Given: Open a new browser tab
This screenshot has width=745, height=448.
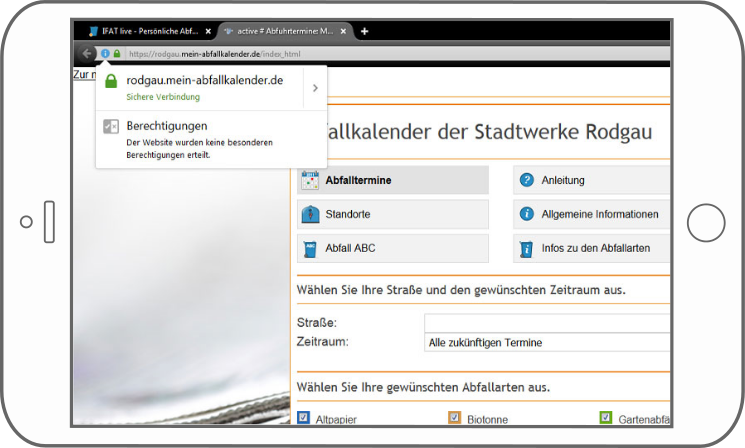Looking at the screenshot, I should [364, 31].
